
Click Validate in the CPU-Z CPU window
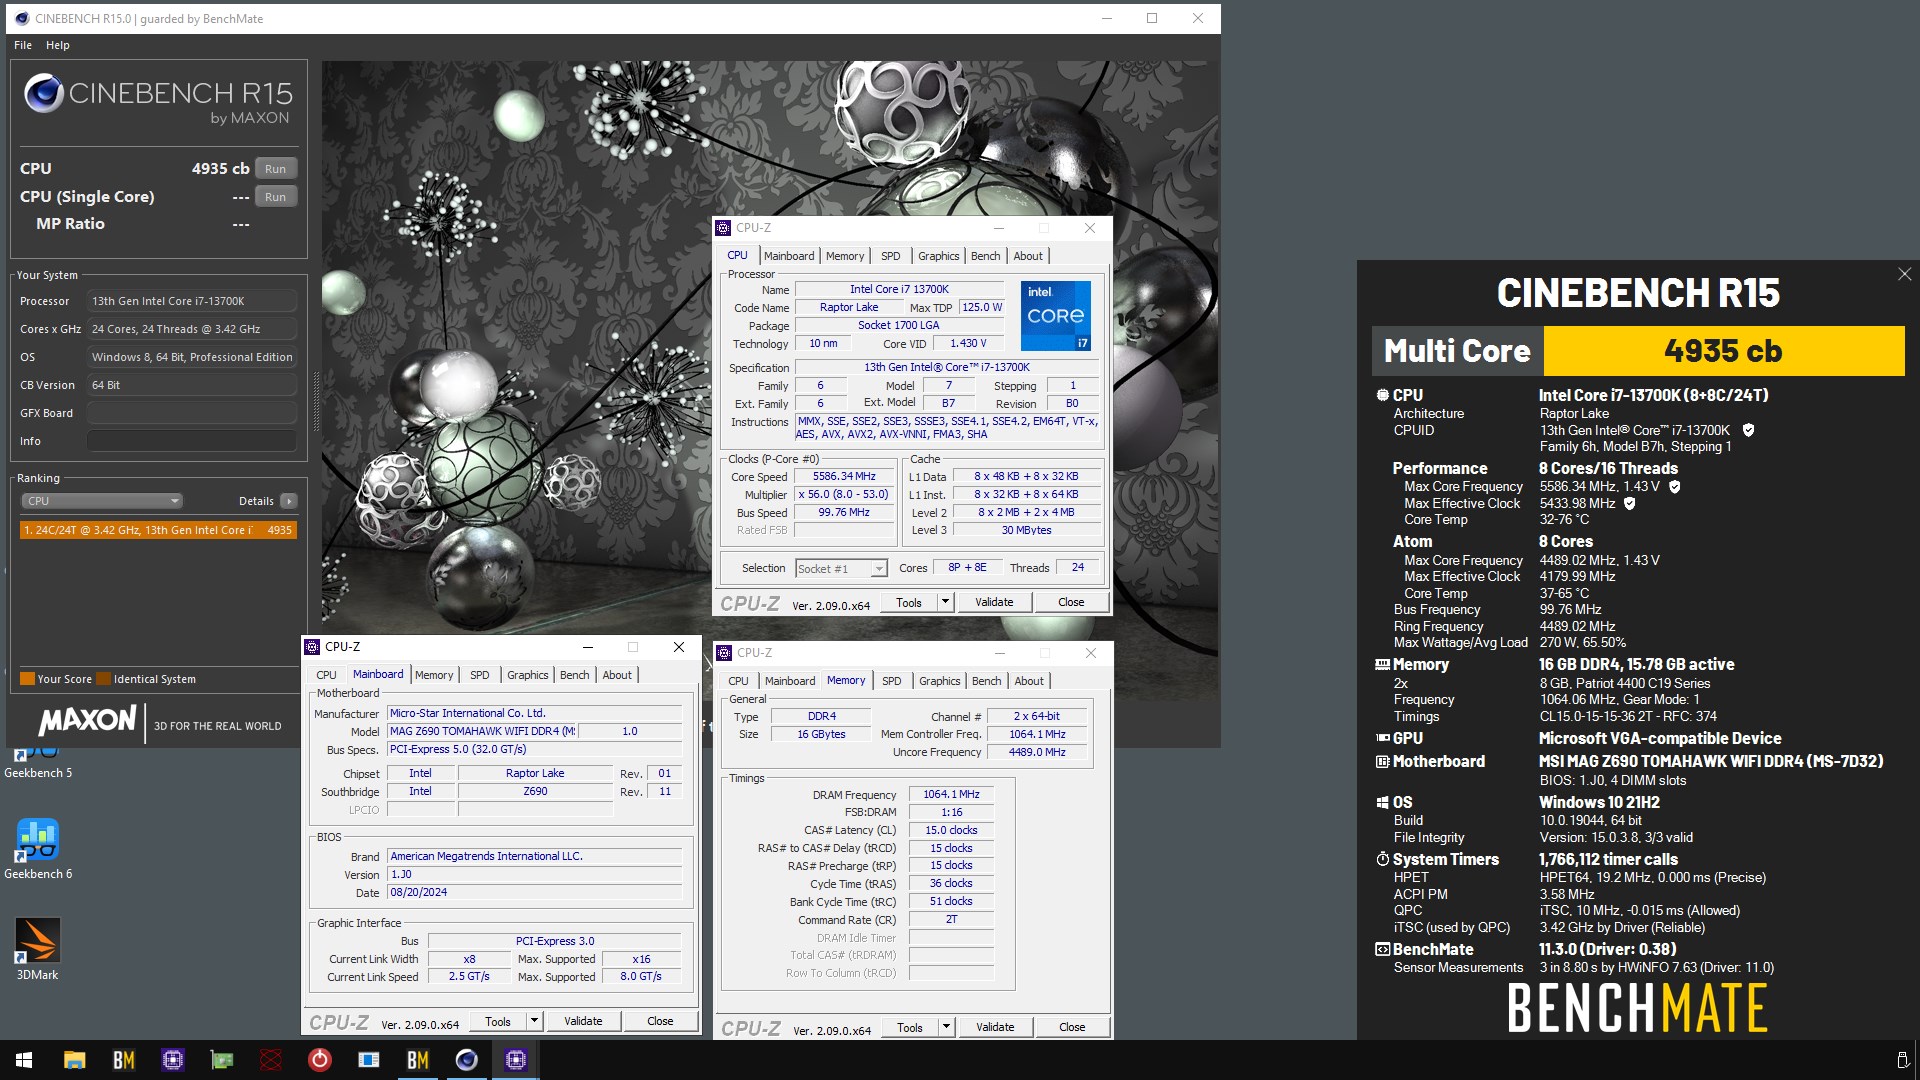(x=994, y=602)
